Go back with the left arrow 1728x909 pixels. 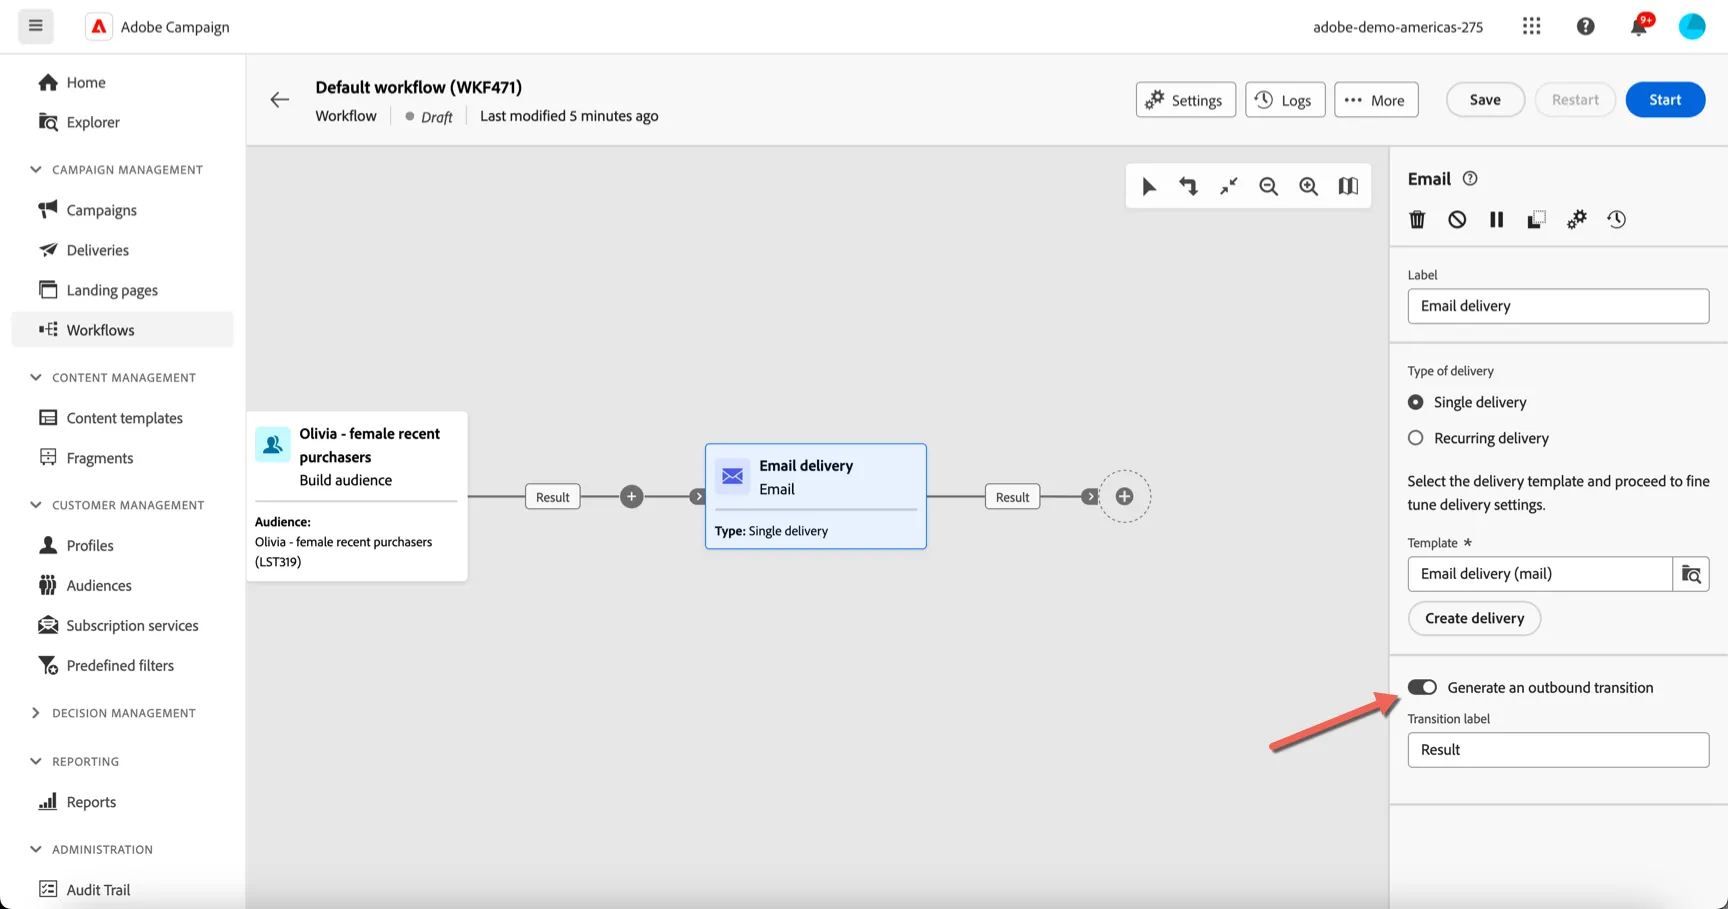tap(279, 100)
